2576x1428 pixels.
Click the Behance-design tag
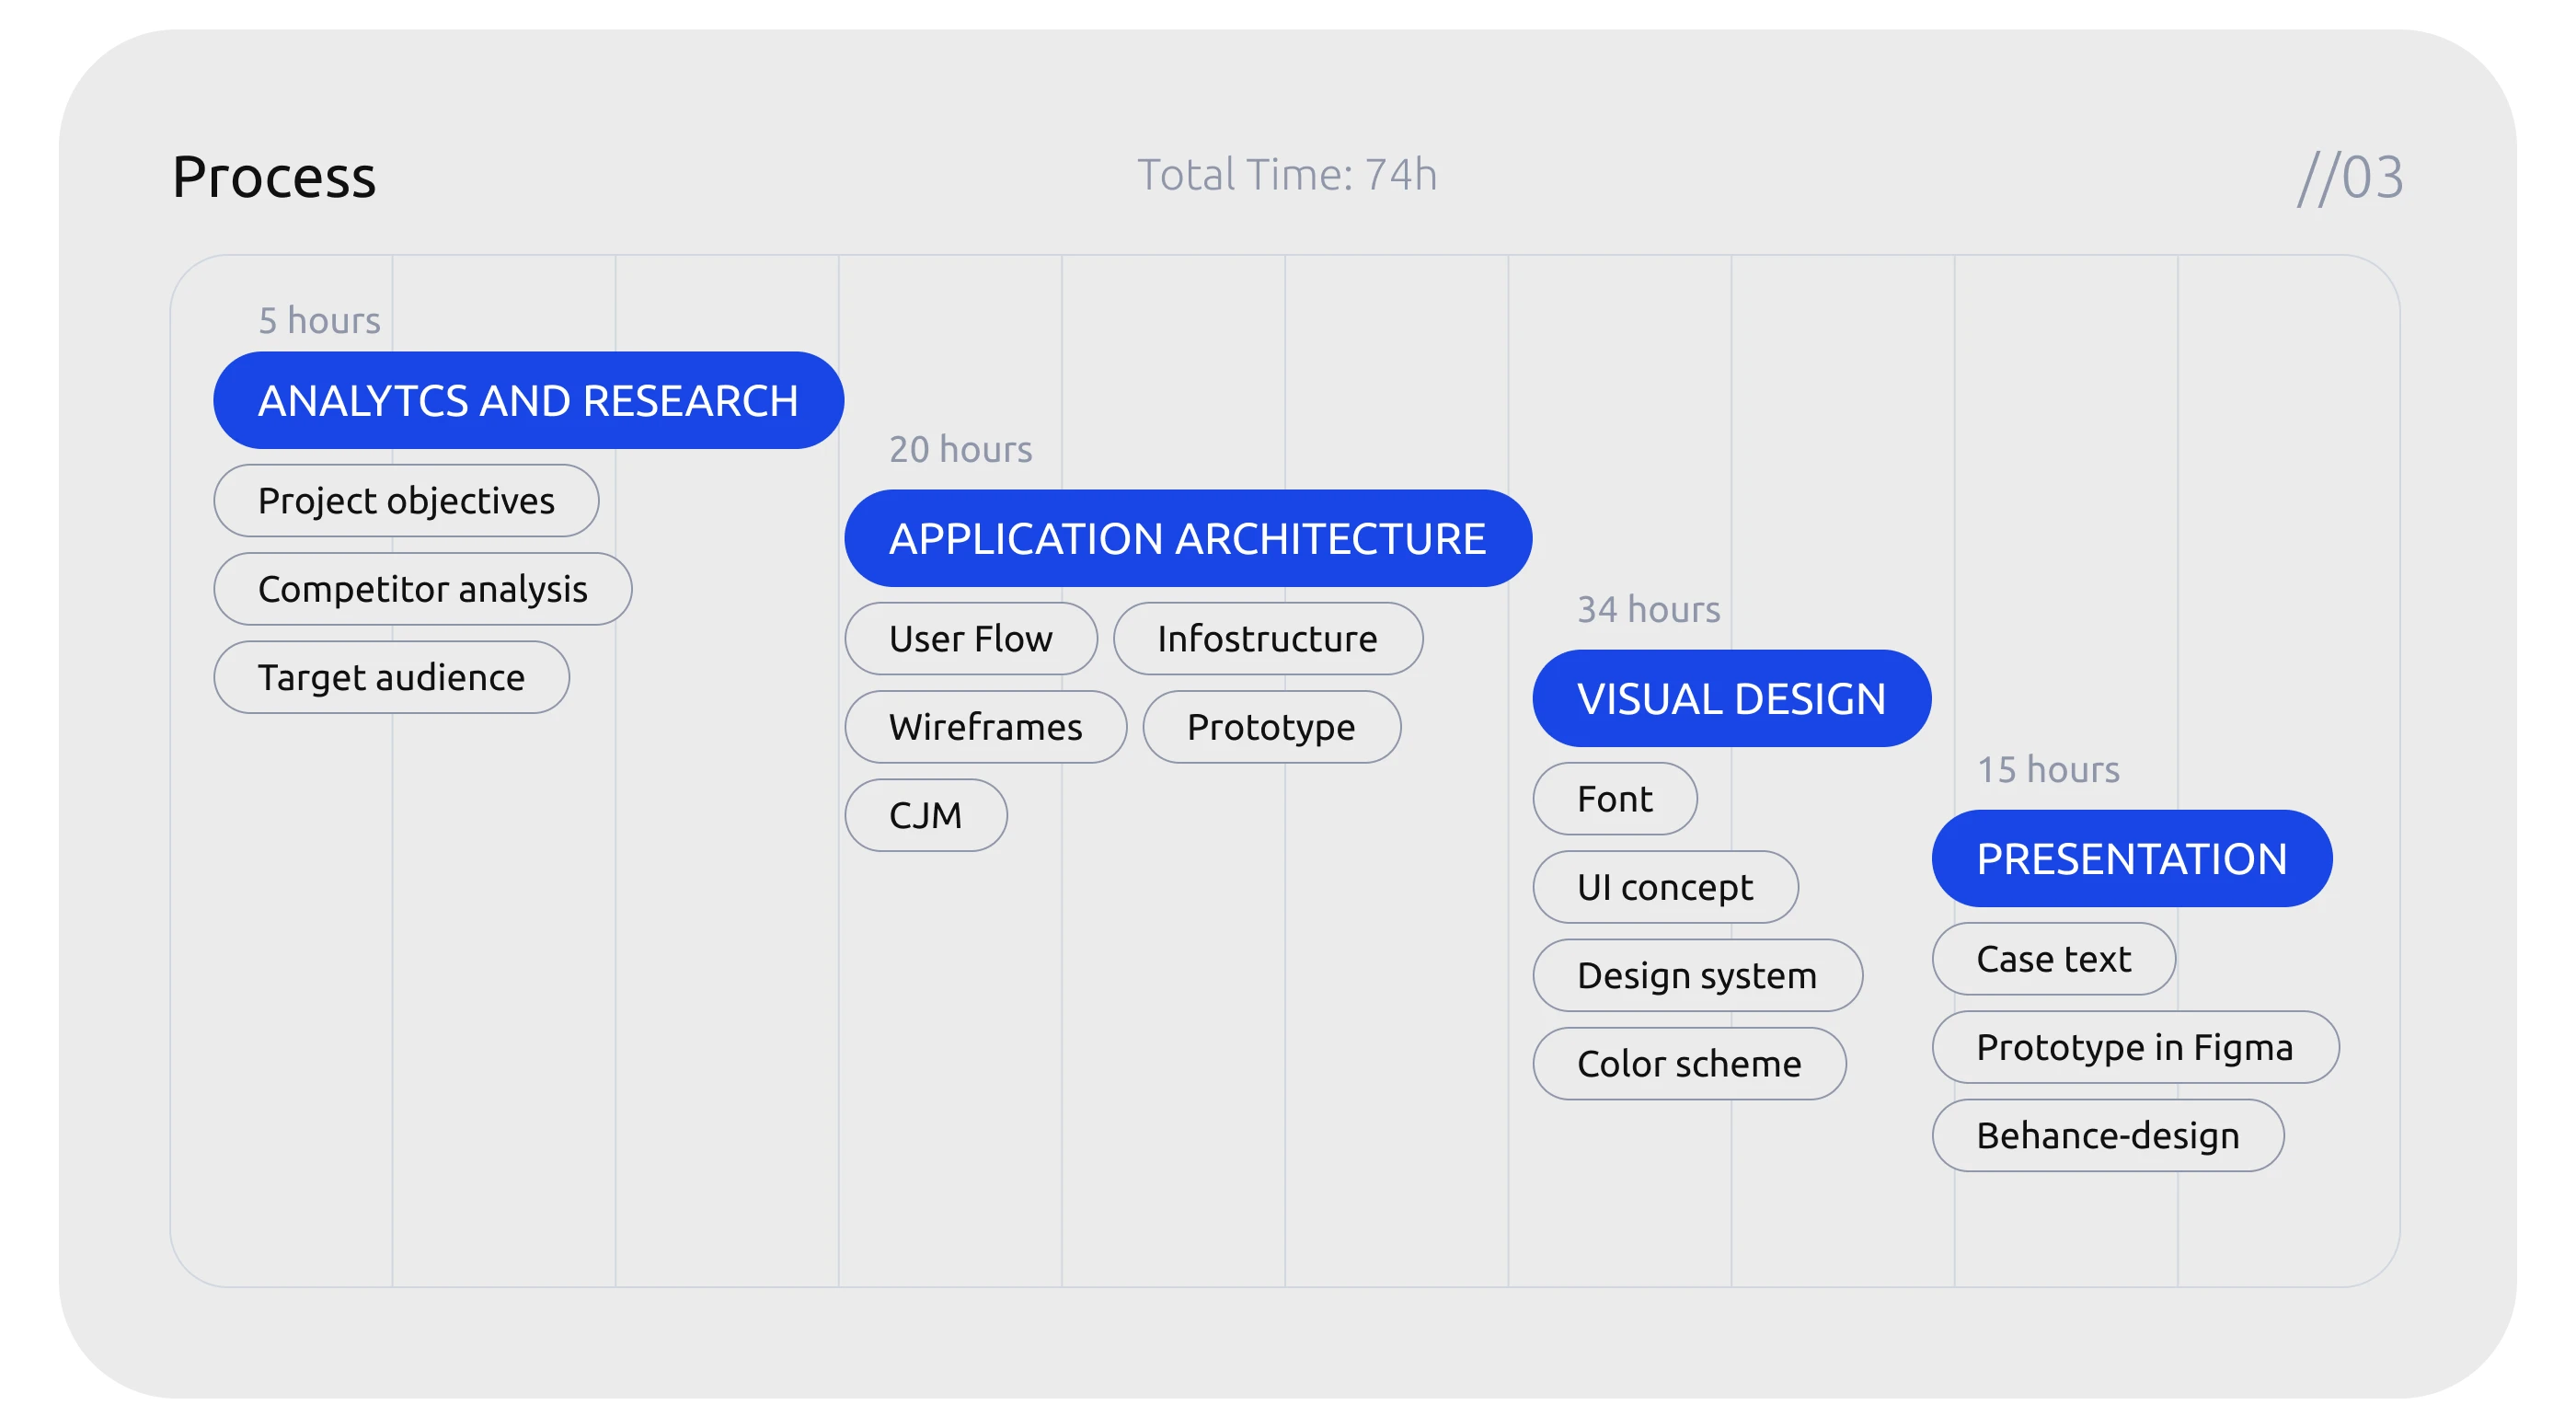(2107, 1135)
